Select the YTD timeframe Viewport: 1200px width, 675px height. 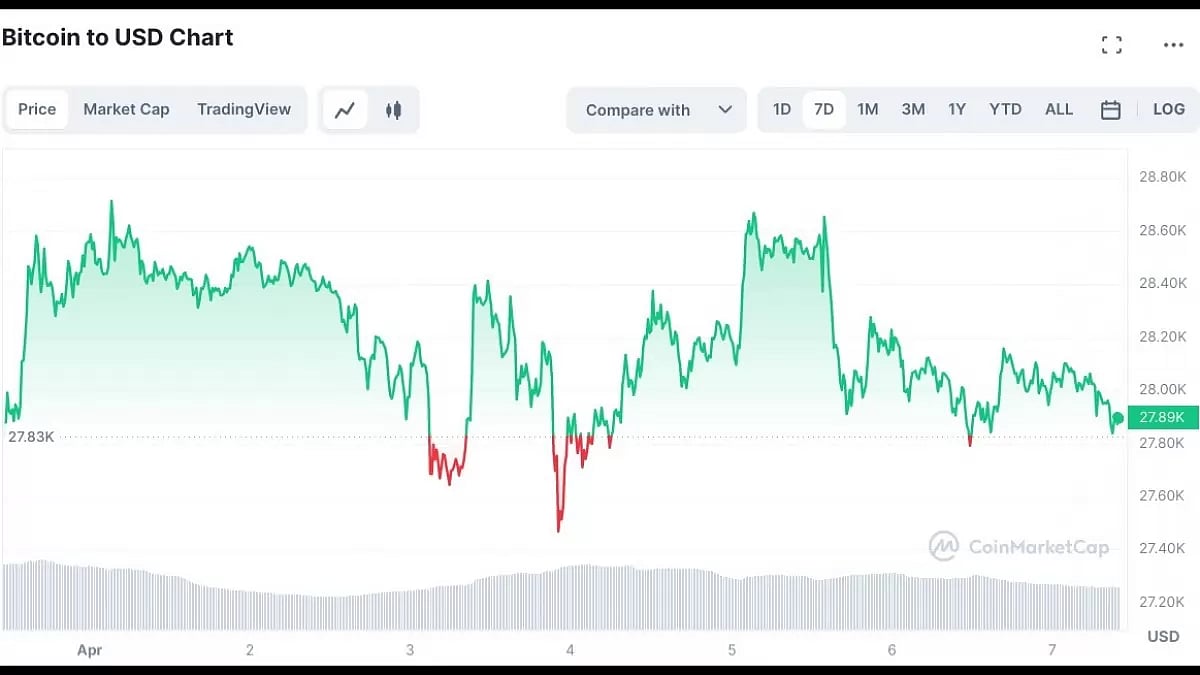pos(1005,110)
